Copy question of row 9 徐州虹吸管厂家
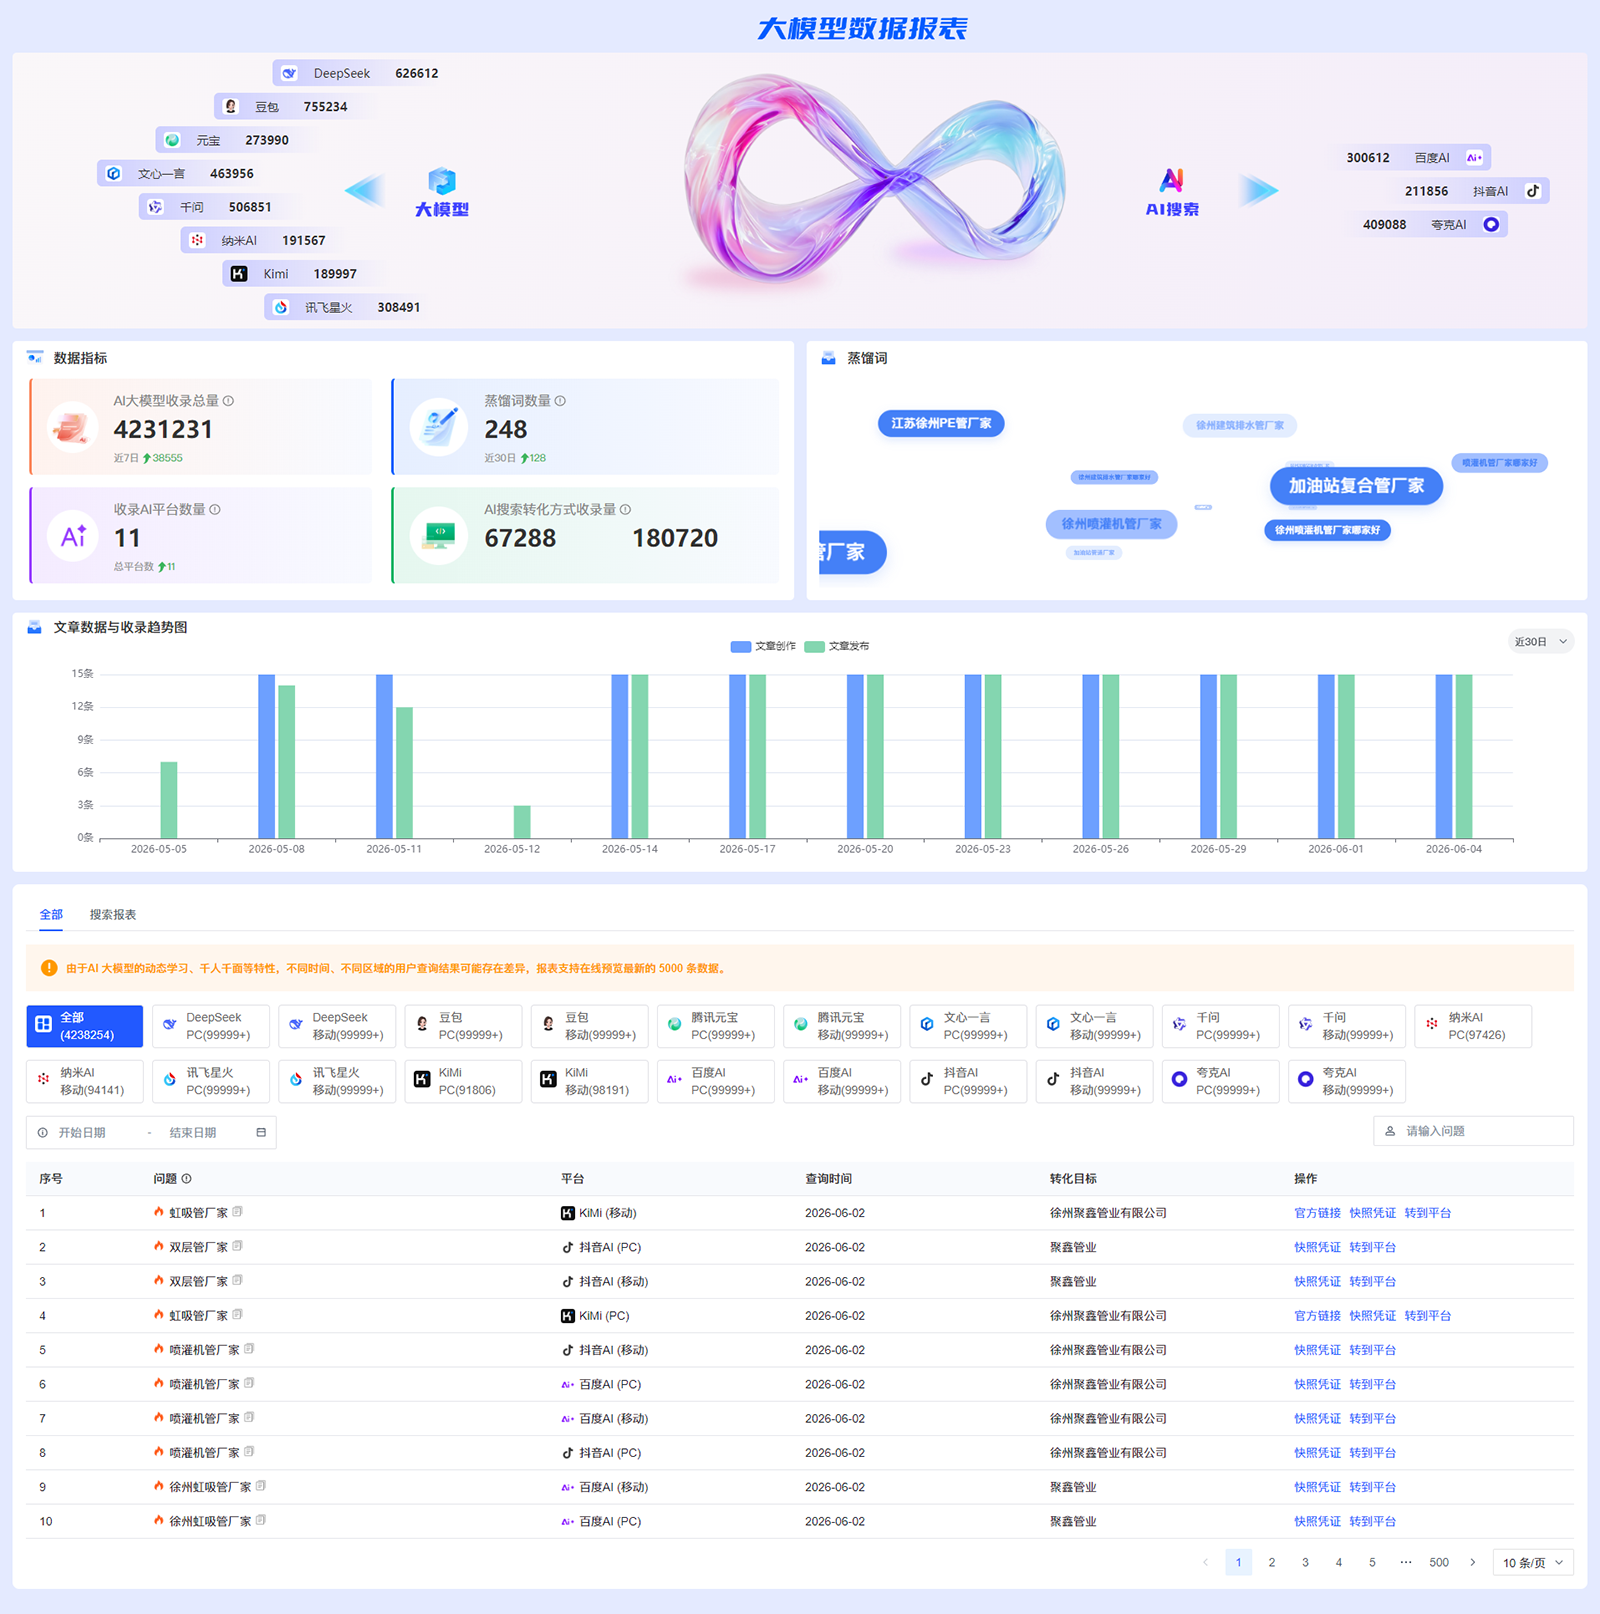 coord(261,1486)
